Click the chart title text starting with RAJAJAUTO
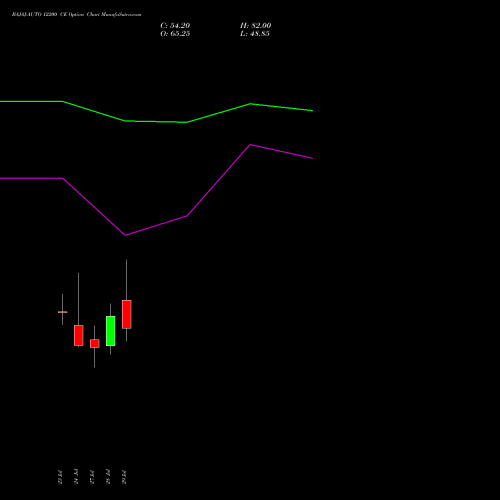Image resolution: width=500 pixels, height=500 pixels. tap(76, 15)
